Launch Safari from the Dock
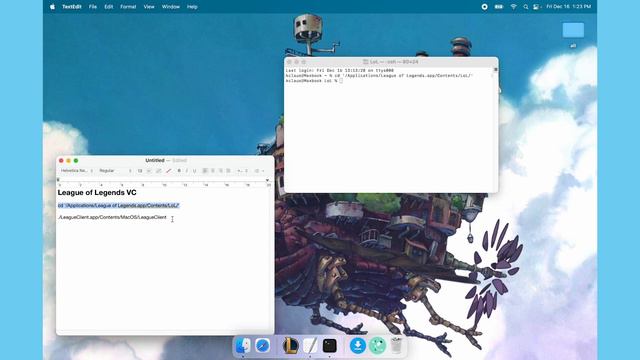This screenshot has width=640, height=360. point(262,346)
